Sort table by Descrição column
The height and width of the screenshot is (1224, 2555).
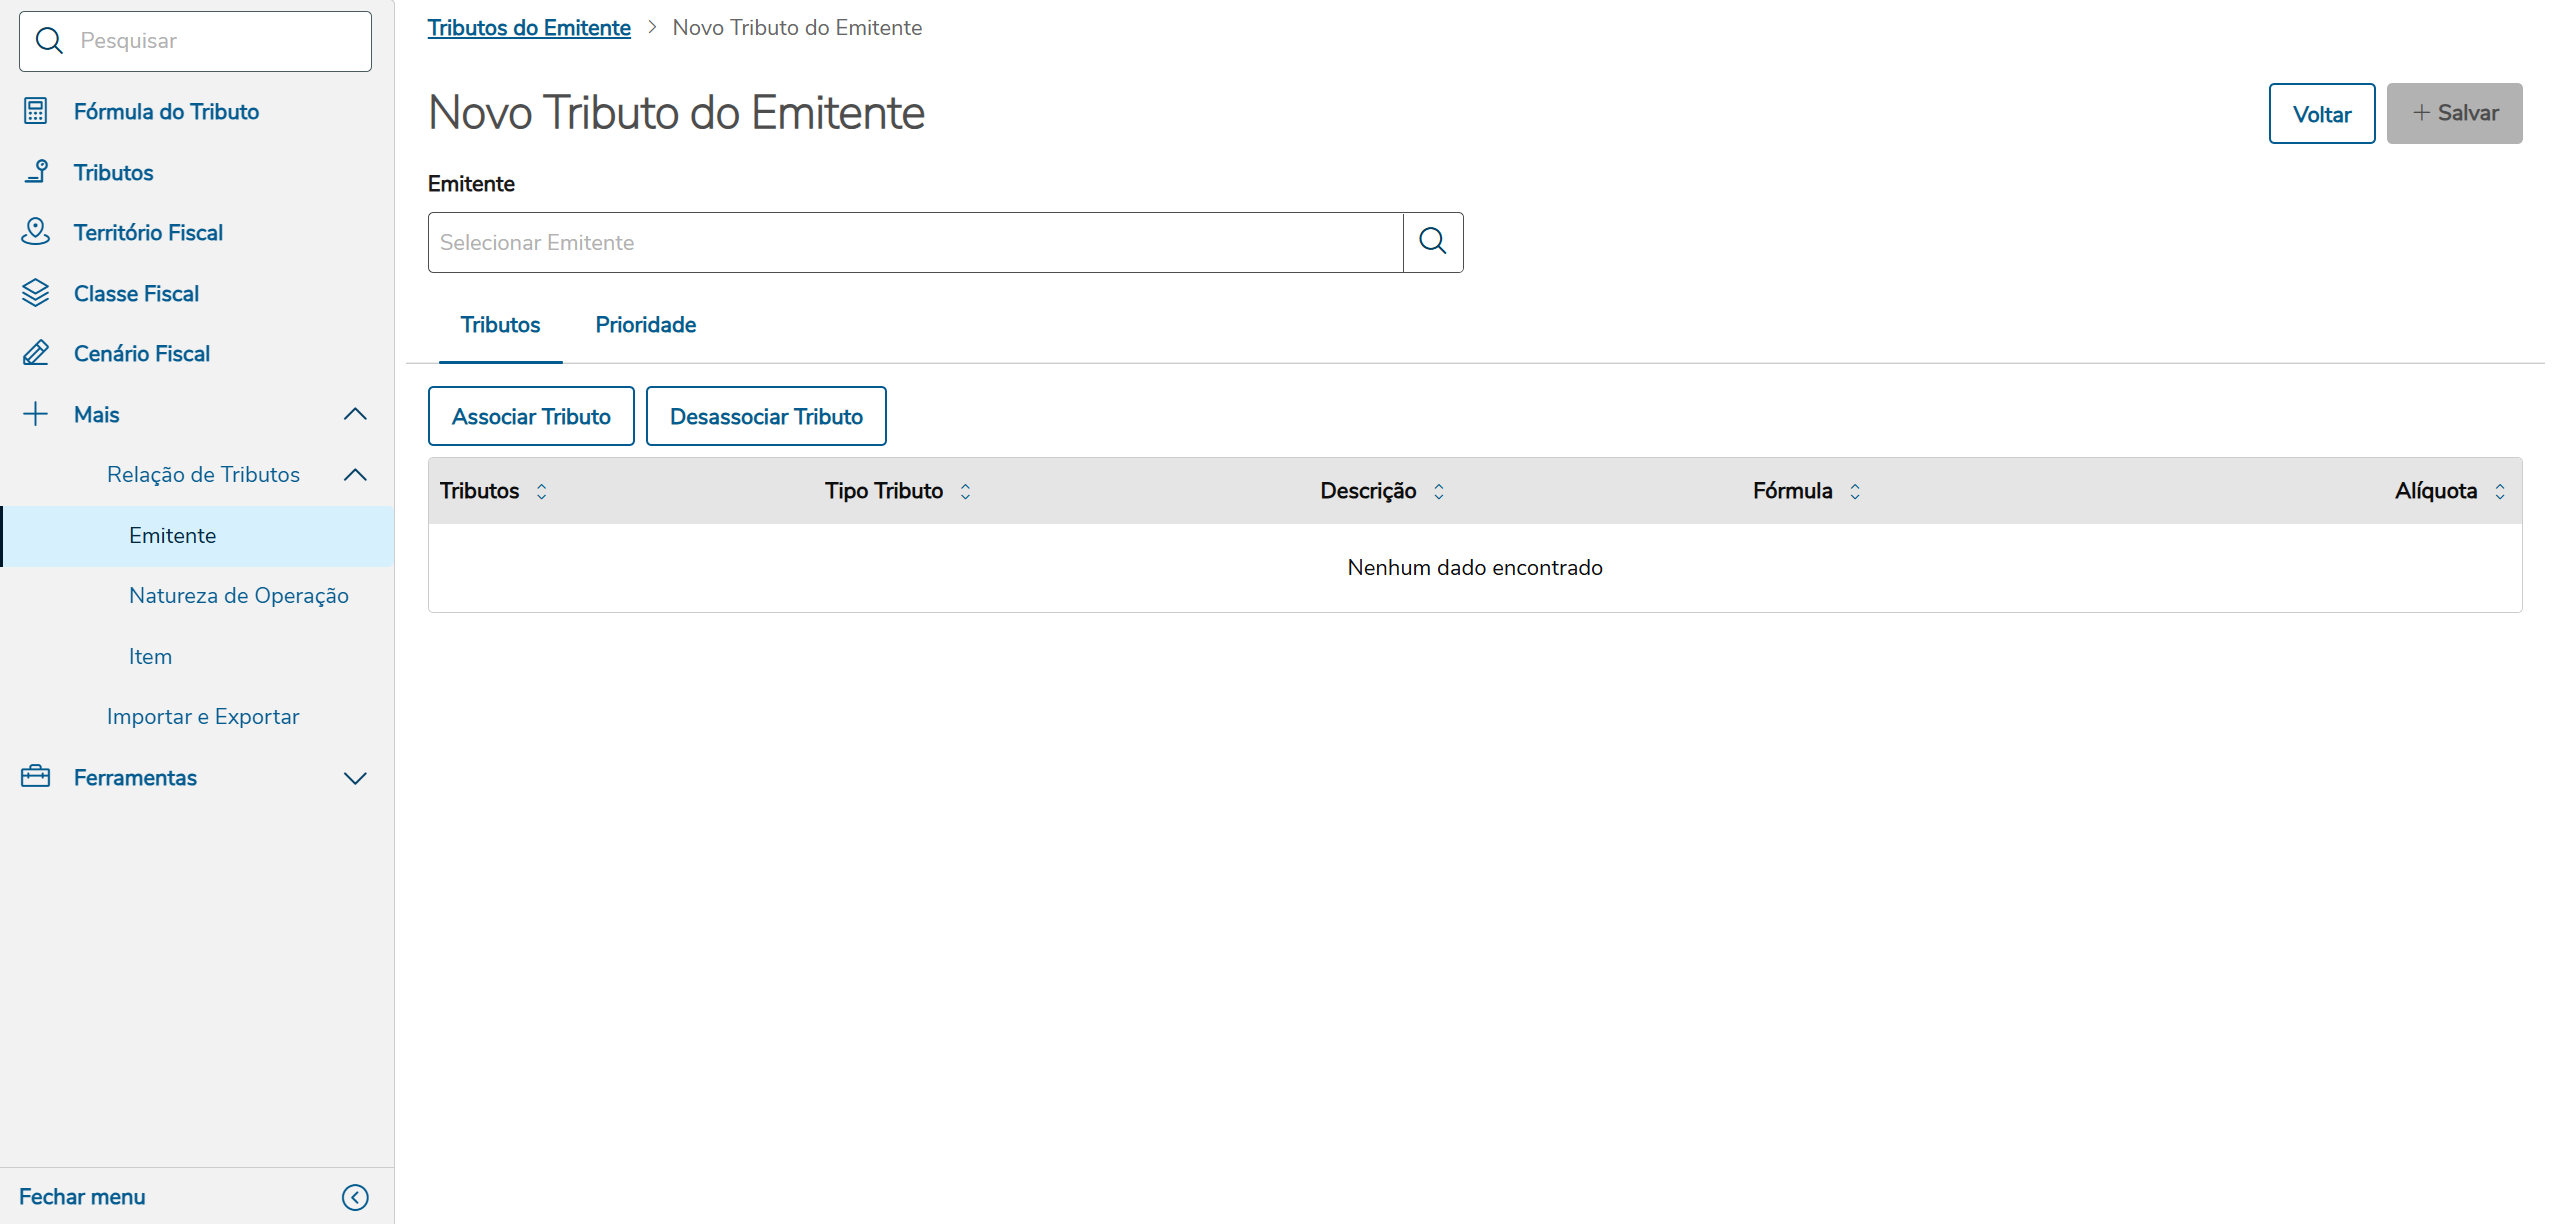click(1438, 491)
